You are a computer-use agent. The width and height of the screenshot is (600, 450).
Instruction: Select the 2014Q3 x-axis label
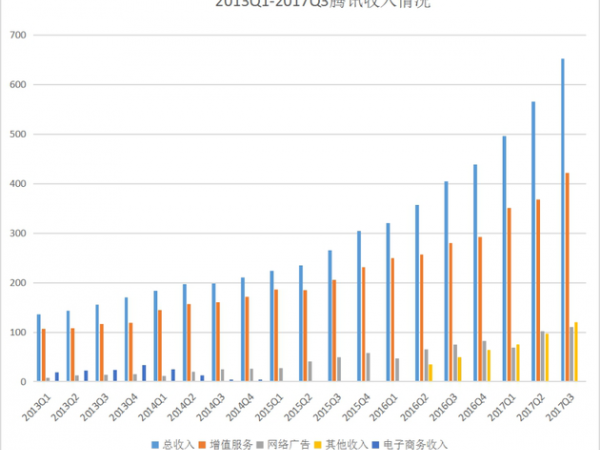212,407
